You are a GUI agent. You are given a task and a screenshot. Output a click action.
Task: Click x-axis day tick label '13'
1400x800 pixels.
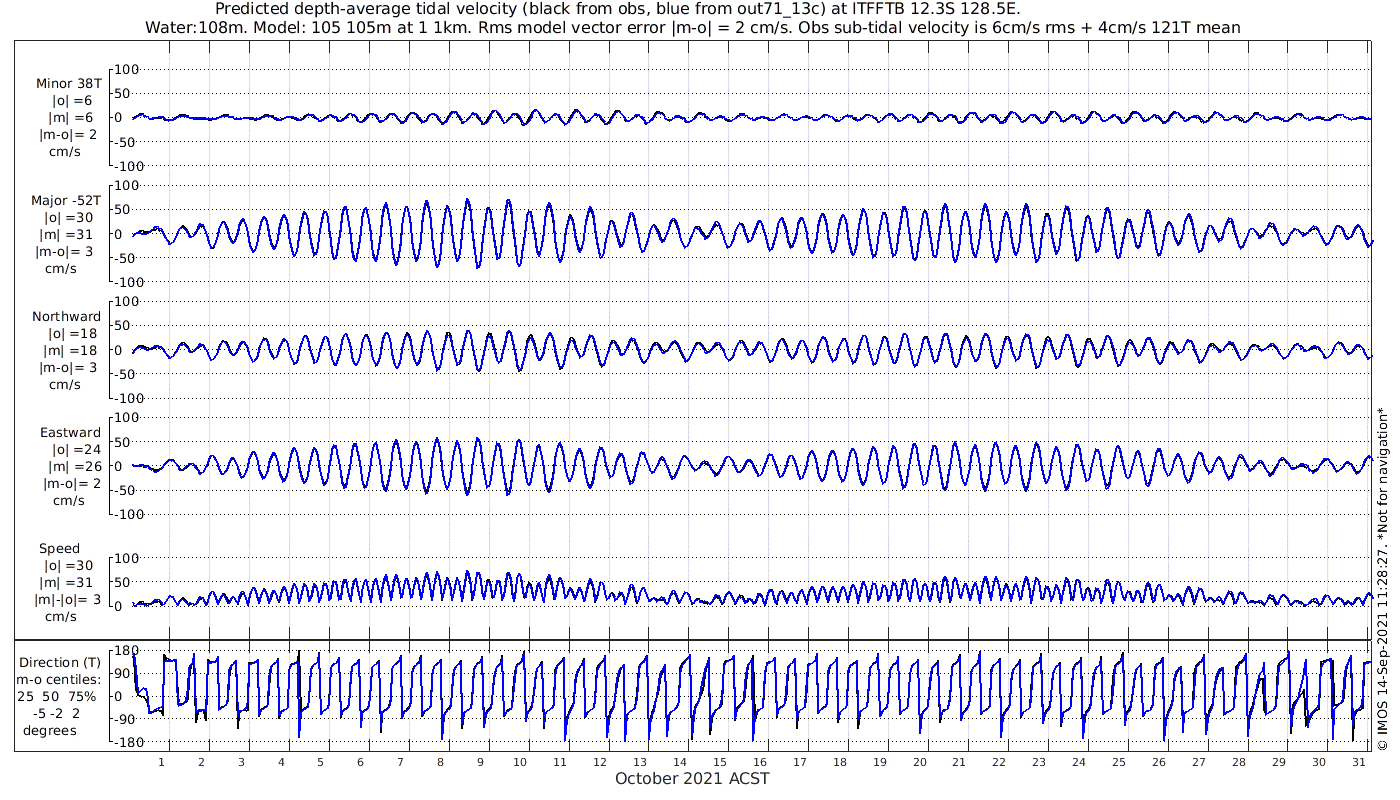(x=639, y=762)
